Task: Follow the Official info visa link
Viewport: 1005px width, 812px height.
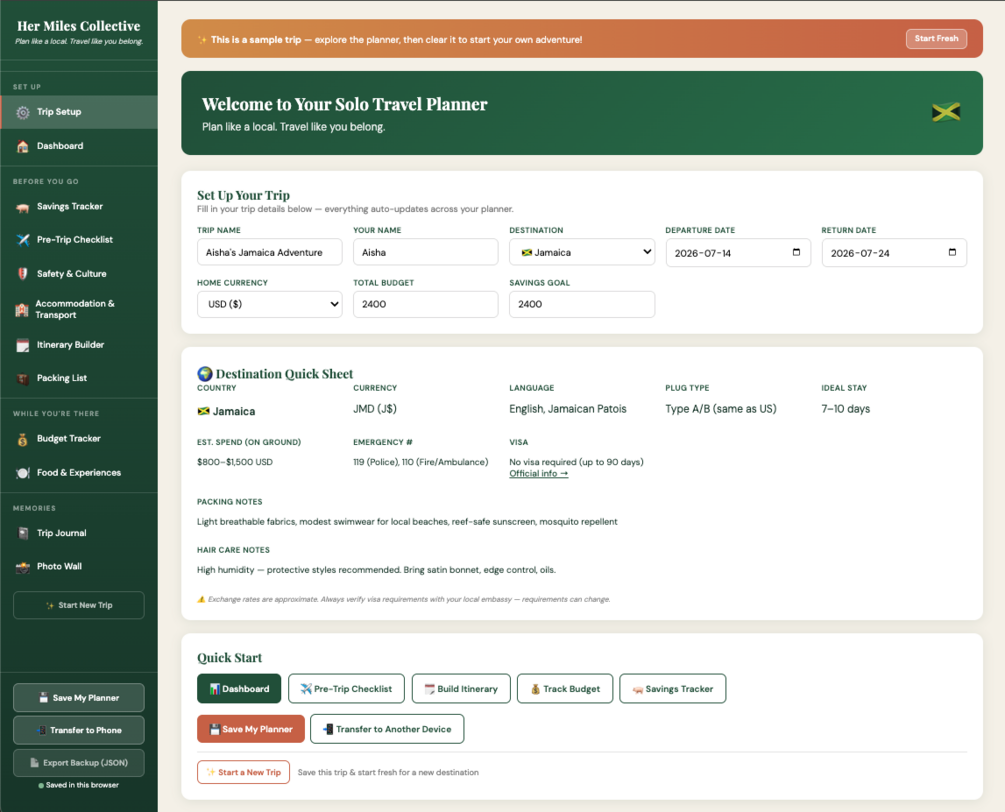Action: pyautogui.click(x=538, y=474)
